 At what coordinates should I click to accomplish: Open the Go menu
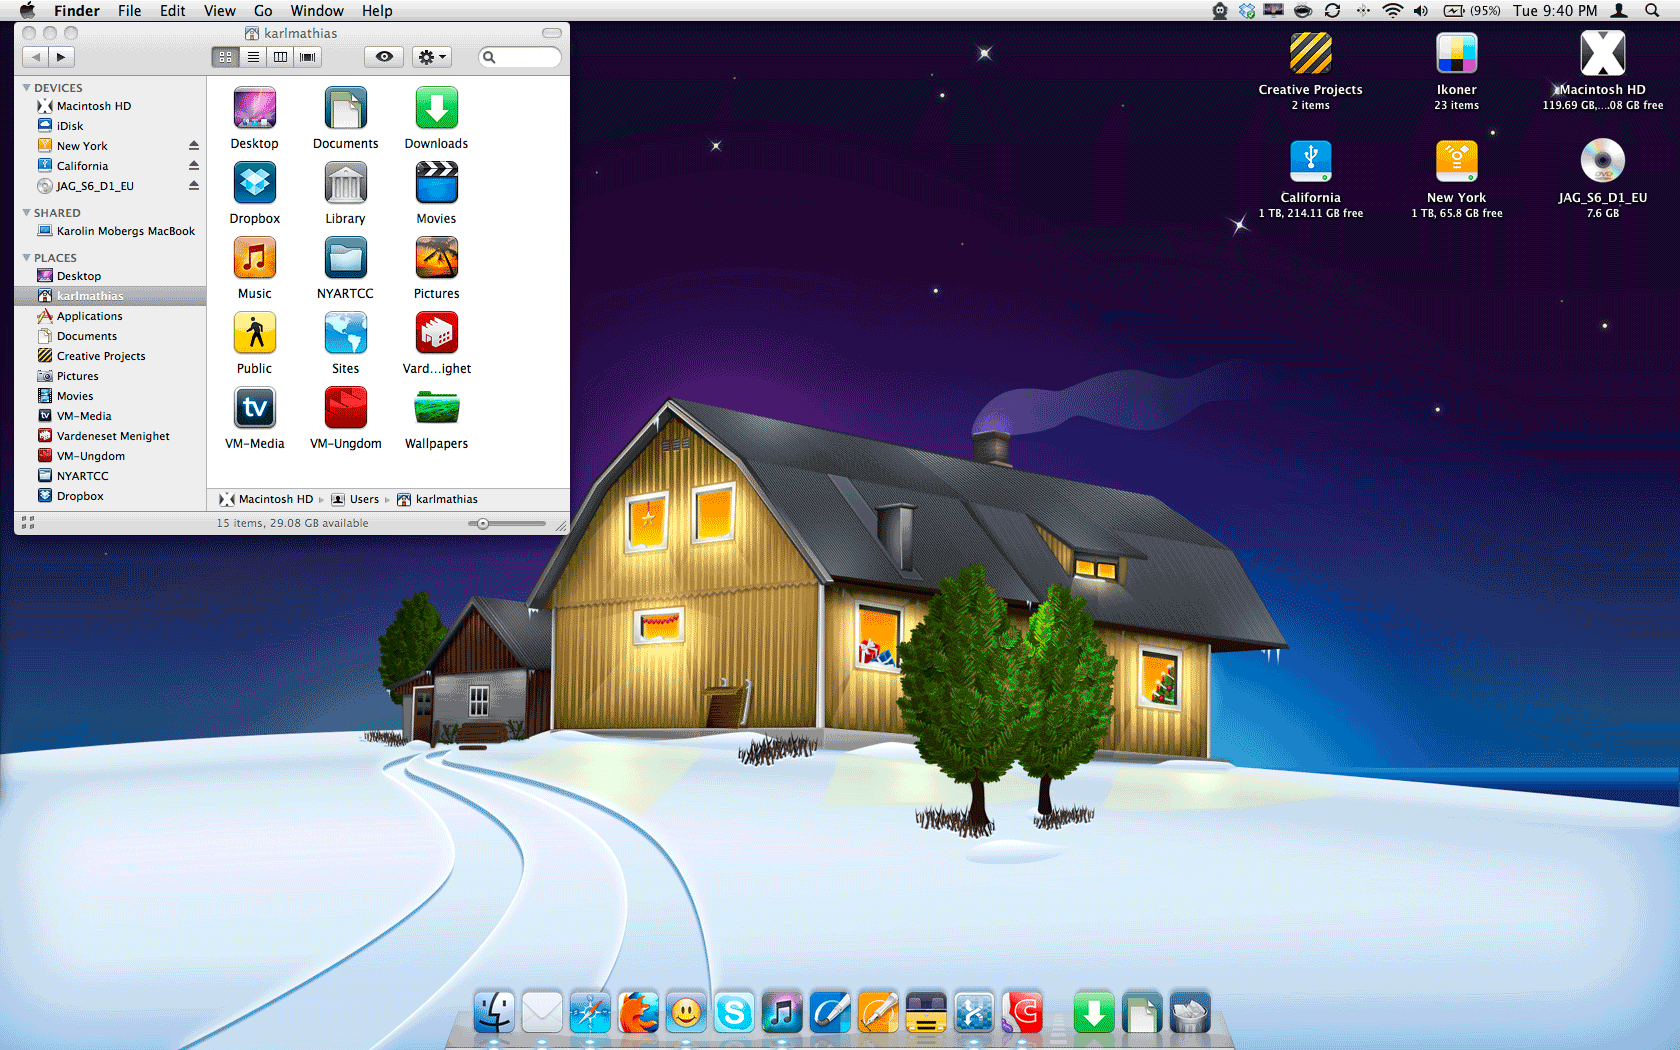263,11
